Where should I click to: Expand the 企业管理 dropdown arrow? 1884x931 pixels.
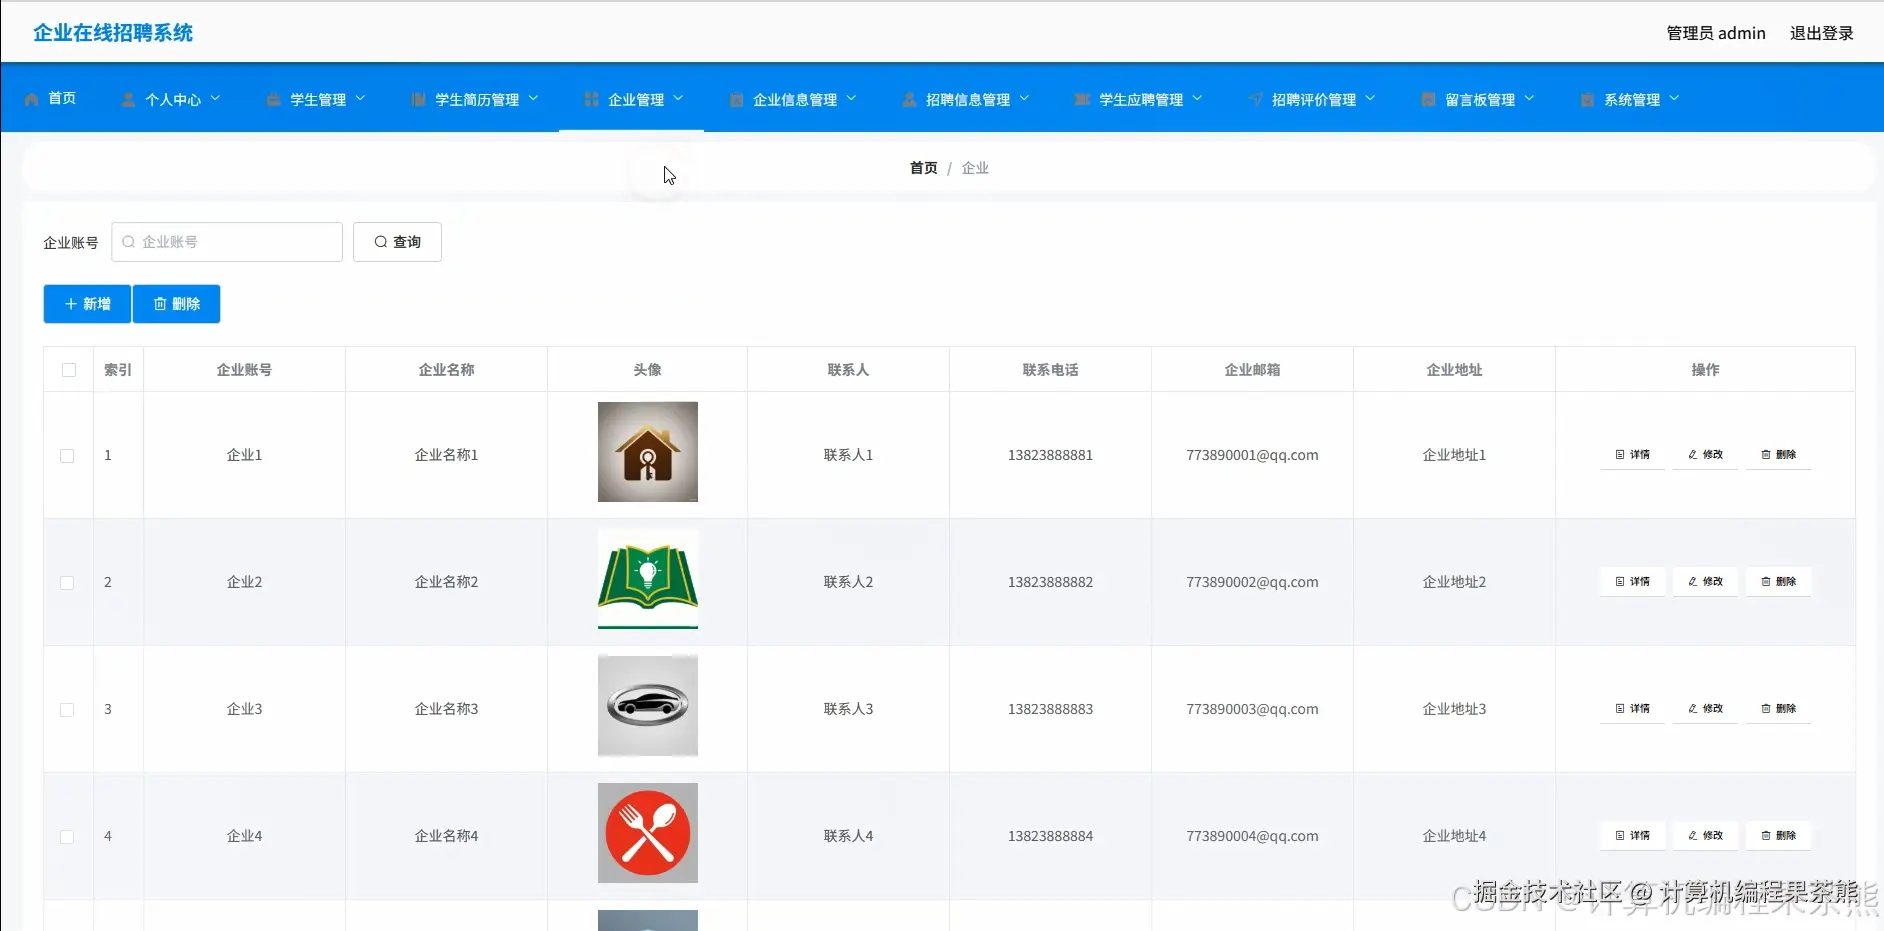click(678, 98)
